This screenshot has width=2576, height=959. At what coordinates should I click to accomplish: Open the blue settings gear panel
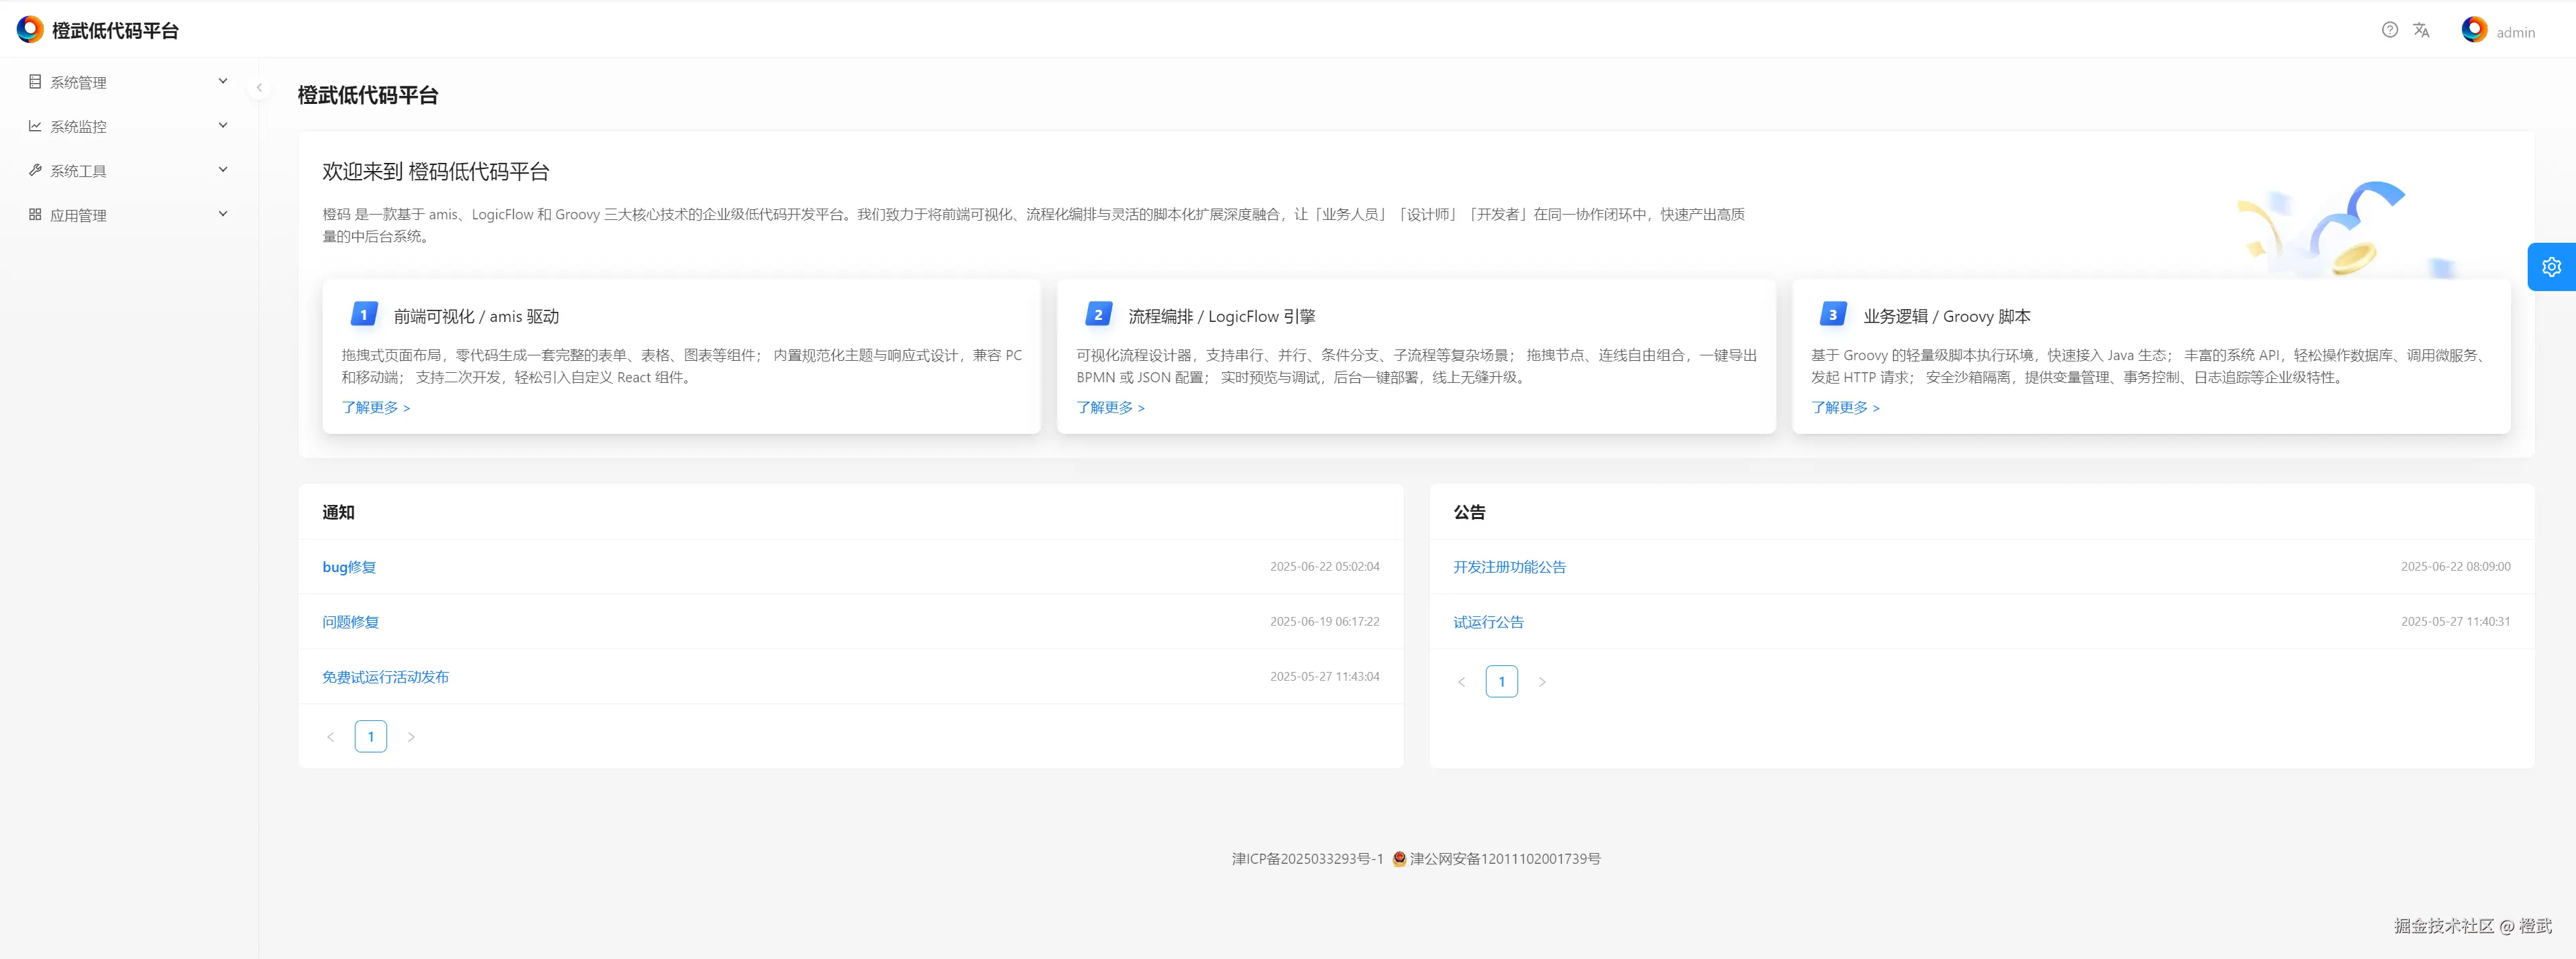2551,267
